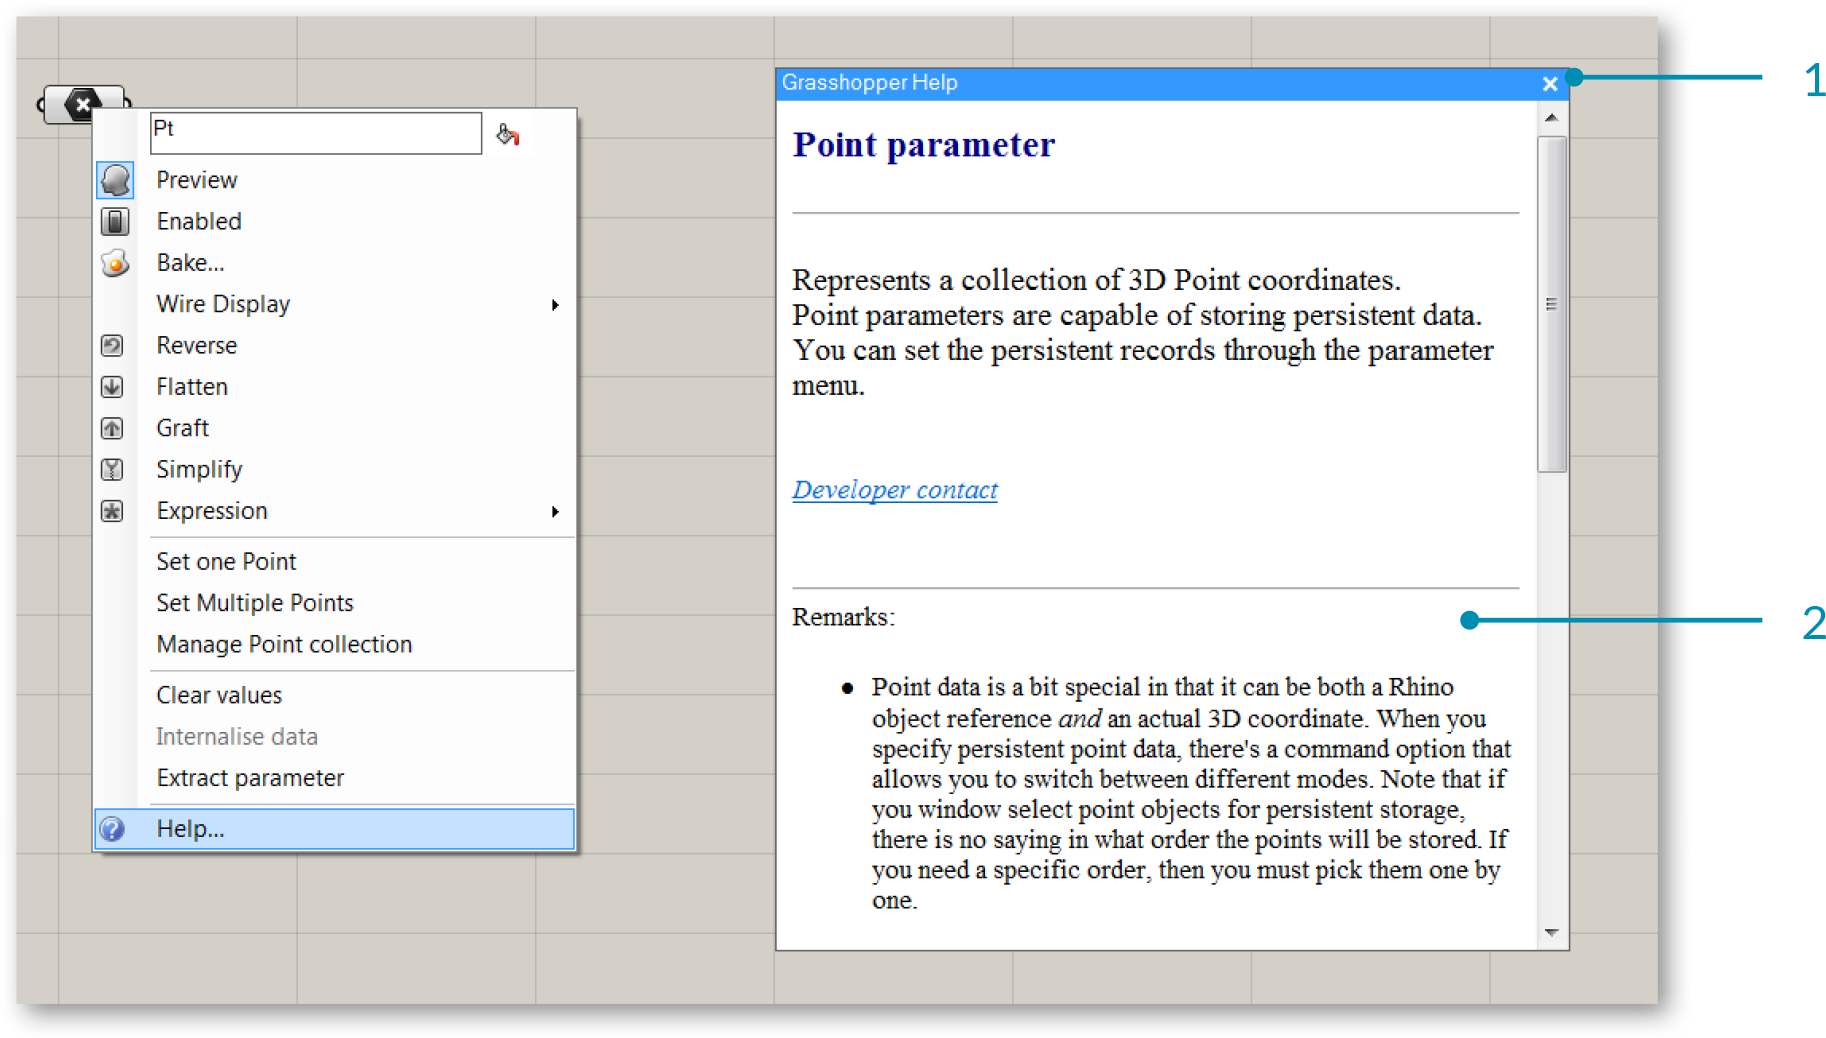This screenshot has height=1038, width=1826.
Task: Toggle the Enabled option
Action: pyautogui.click(x=199, y=222)
